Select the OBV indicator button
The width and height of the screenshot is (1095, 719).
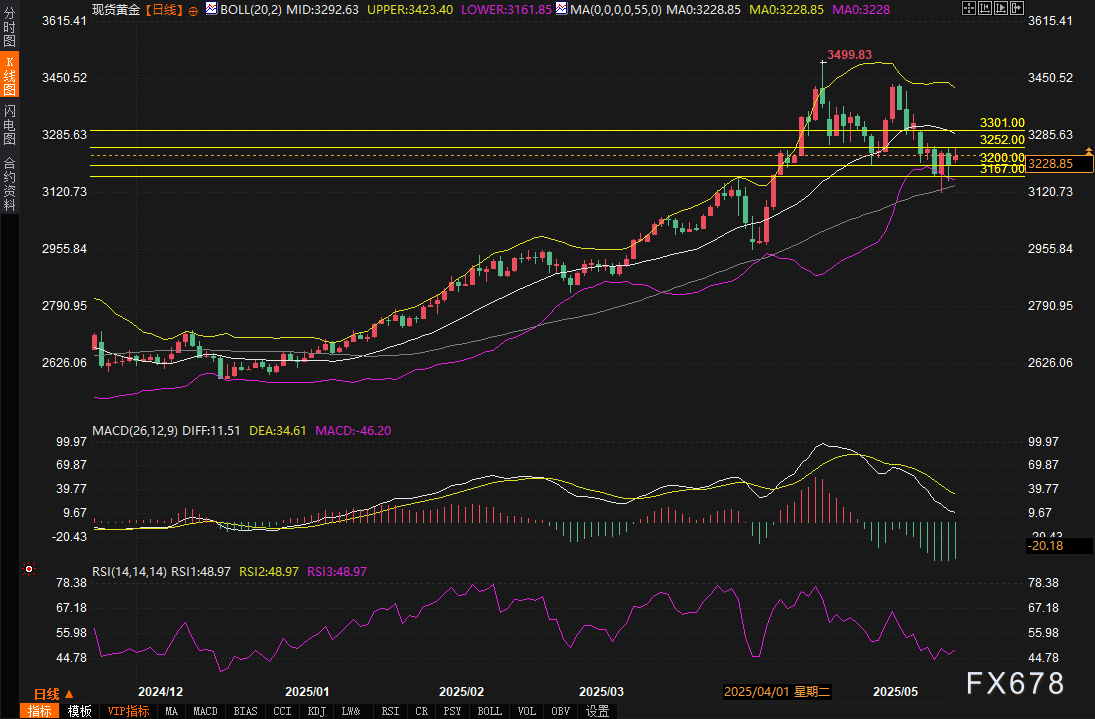[560, 711]
